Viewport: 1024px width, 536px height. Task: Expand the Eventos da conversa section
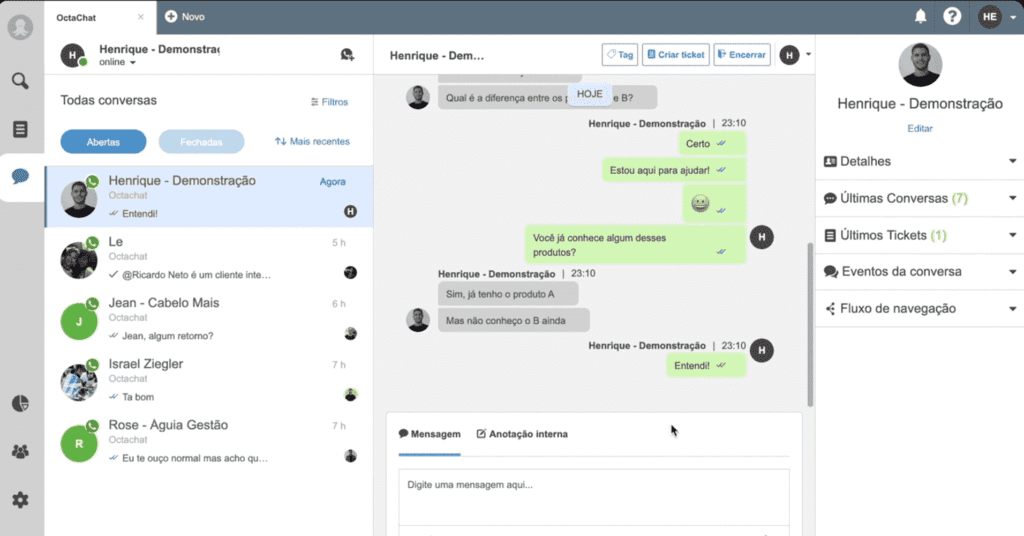[x=920, y=272]
